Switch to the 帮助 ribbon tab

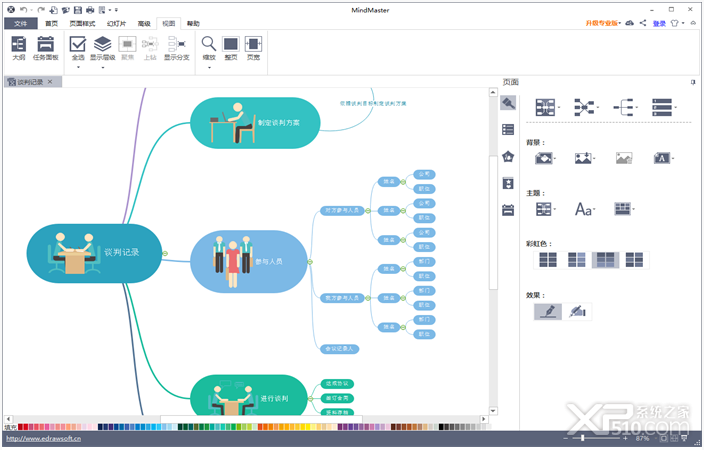(x=193, y=23)
